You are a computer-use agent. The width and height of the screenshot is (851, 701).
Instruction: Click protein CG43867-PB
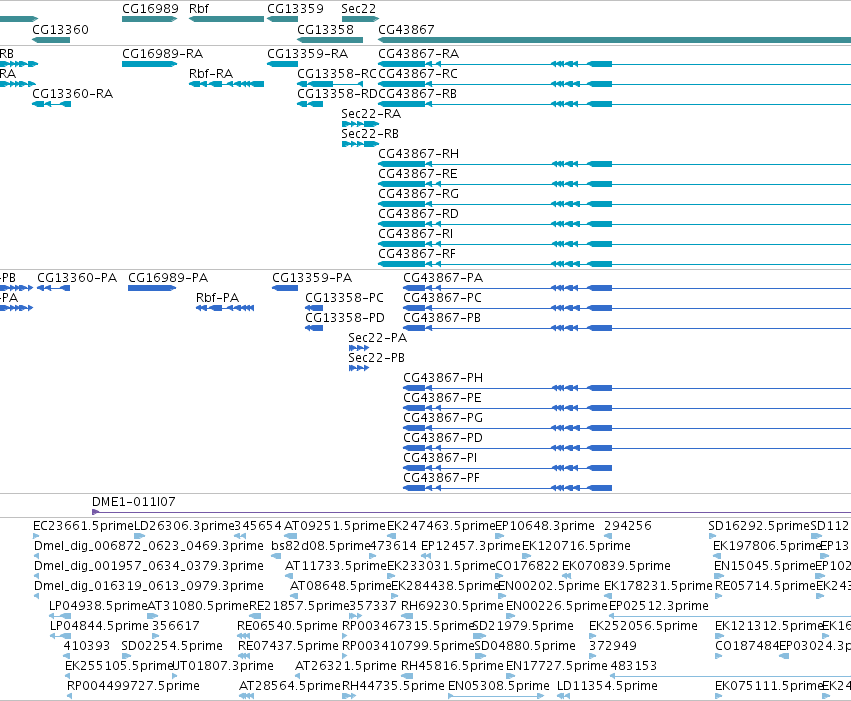coord(442,318)
